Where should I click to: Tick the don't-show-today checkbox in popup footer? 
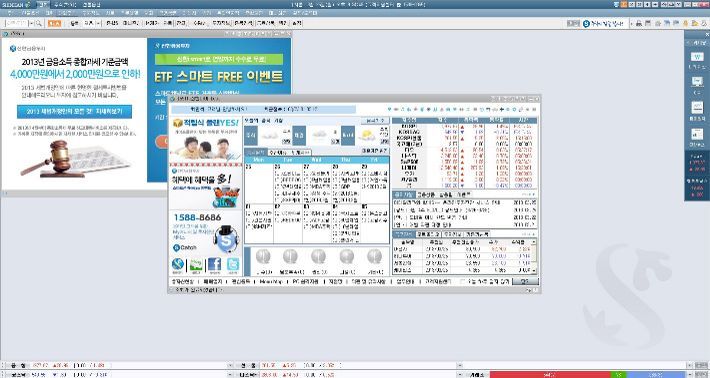click(462, 282)
